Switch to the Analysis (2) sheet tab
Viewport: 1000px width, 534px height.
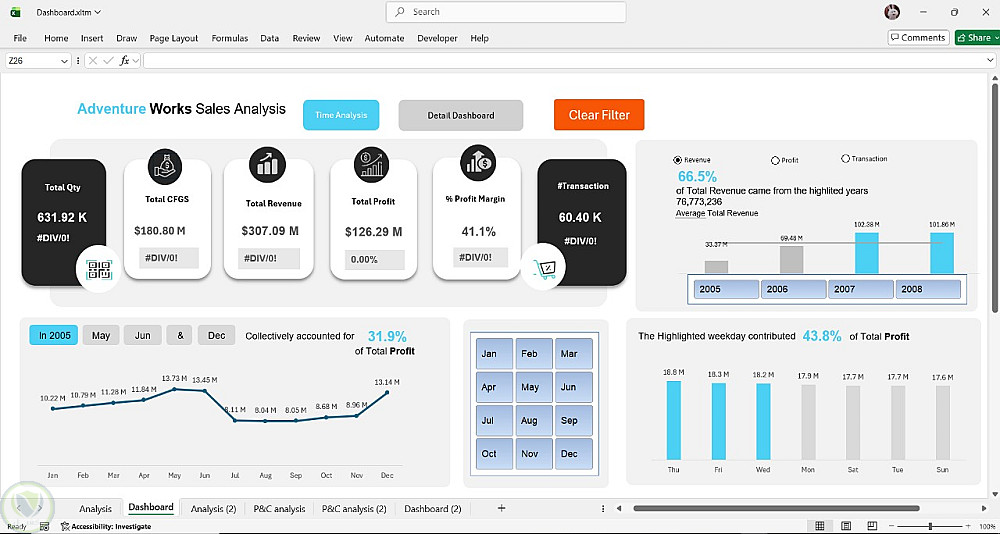(214, 508)
